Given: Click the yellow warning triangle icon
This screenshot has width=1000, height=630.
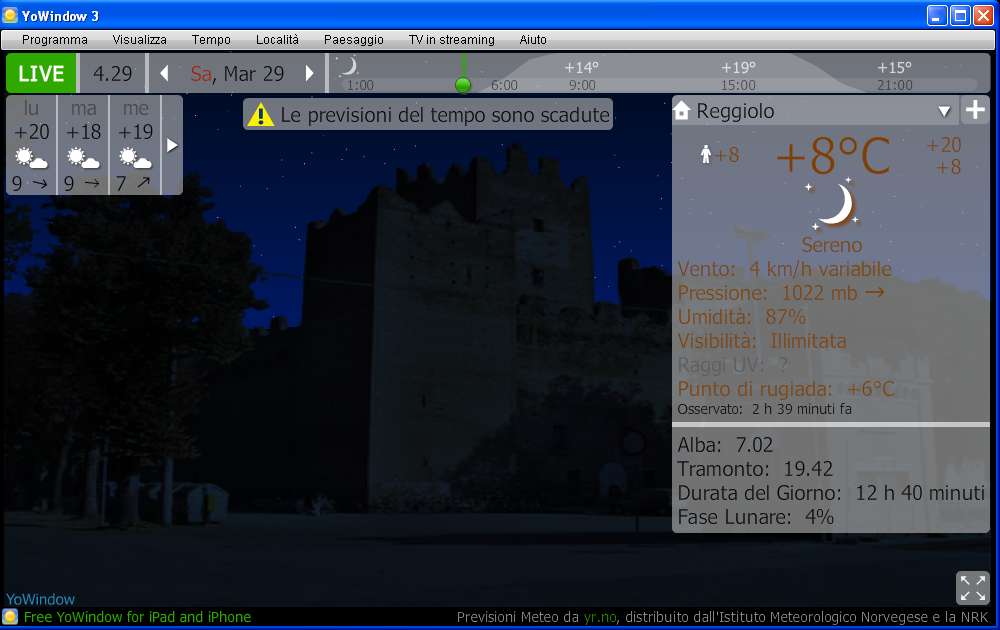Looking at the screenshot, I should click(x=261, y=115).
